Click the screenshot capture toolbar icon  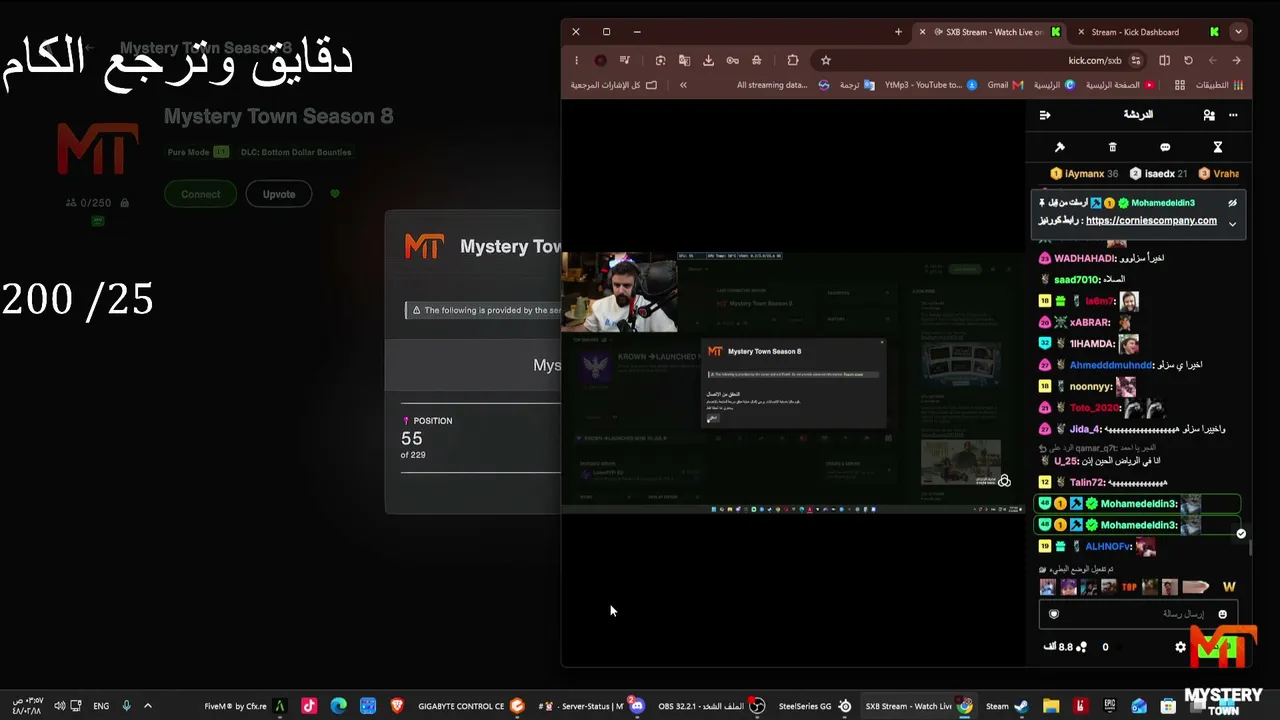[661, 60]
